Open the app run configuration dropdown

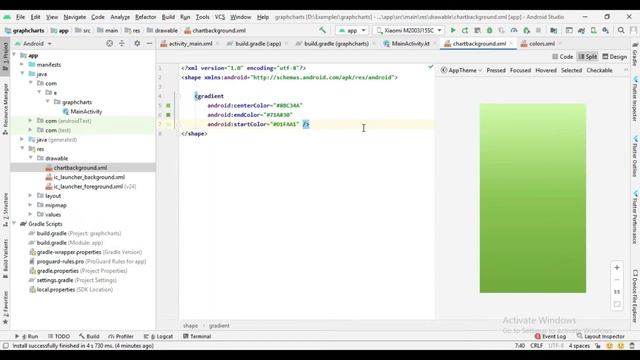coord(352,30)
